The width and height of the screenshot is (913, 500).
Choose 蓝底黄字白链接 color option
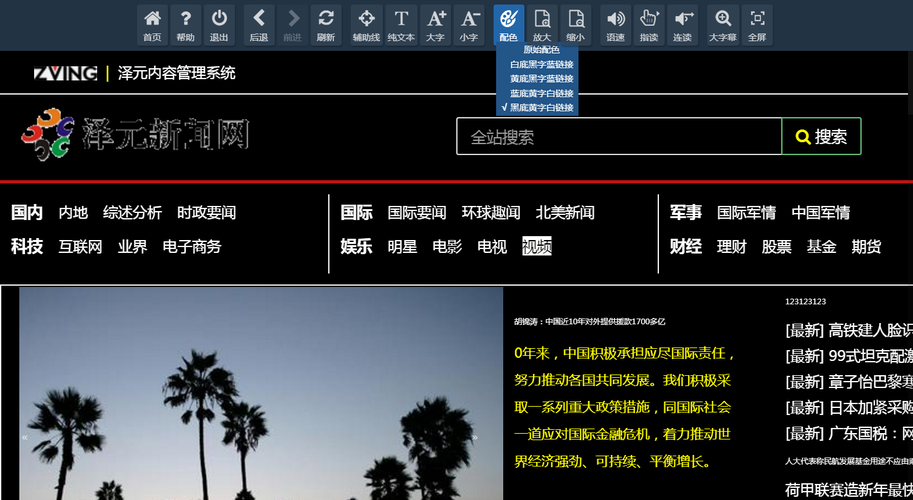[x=541, y=93]
